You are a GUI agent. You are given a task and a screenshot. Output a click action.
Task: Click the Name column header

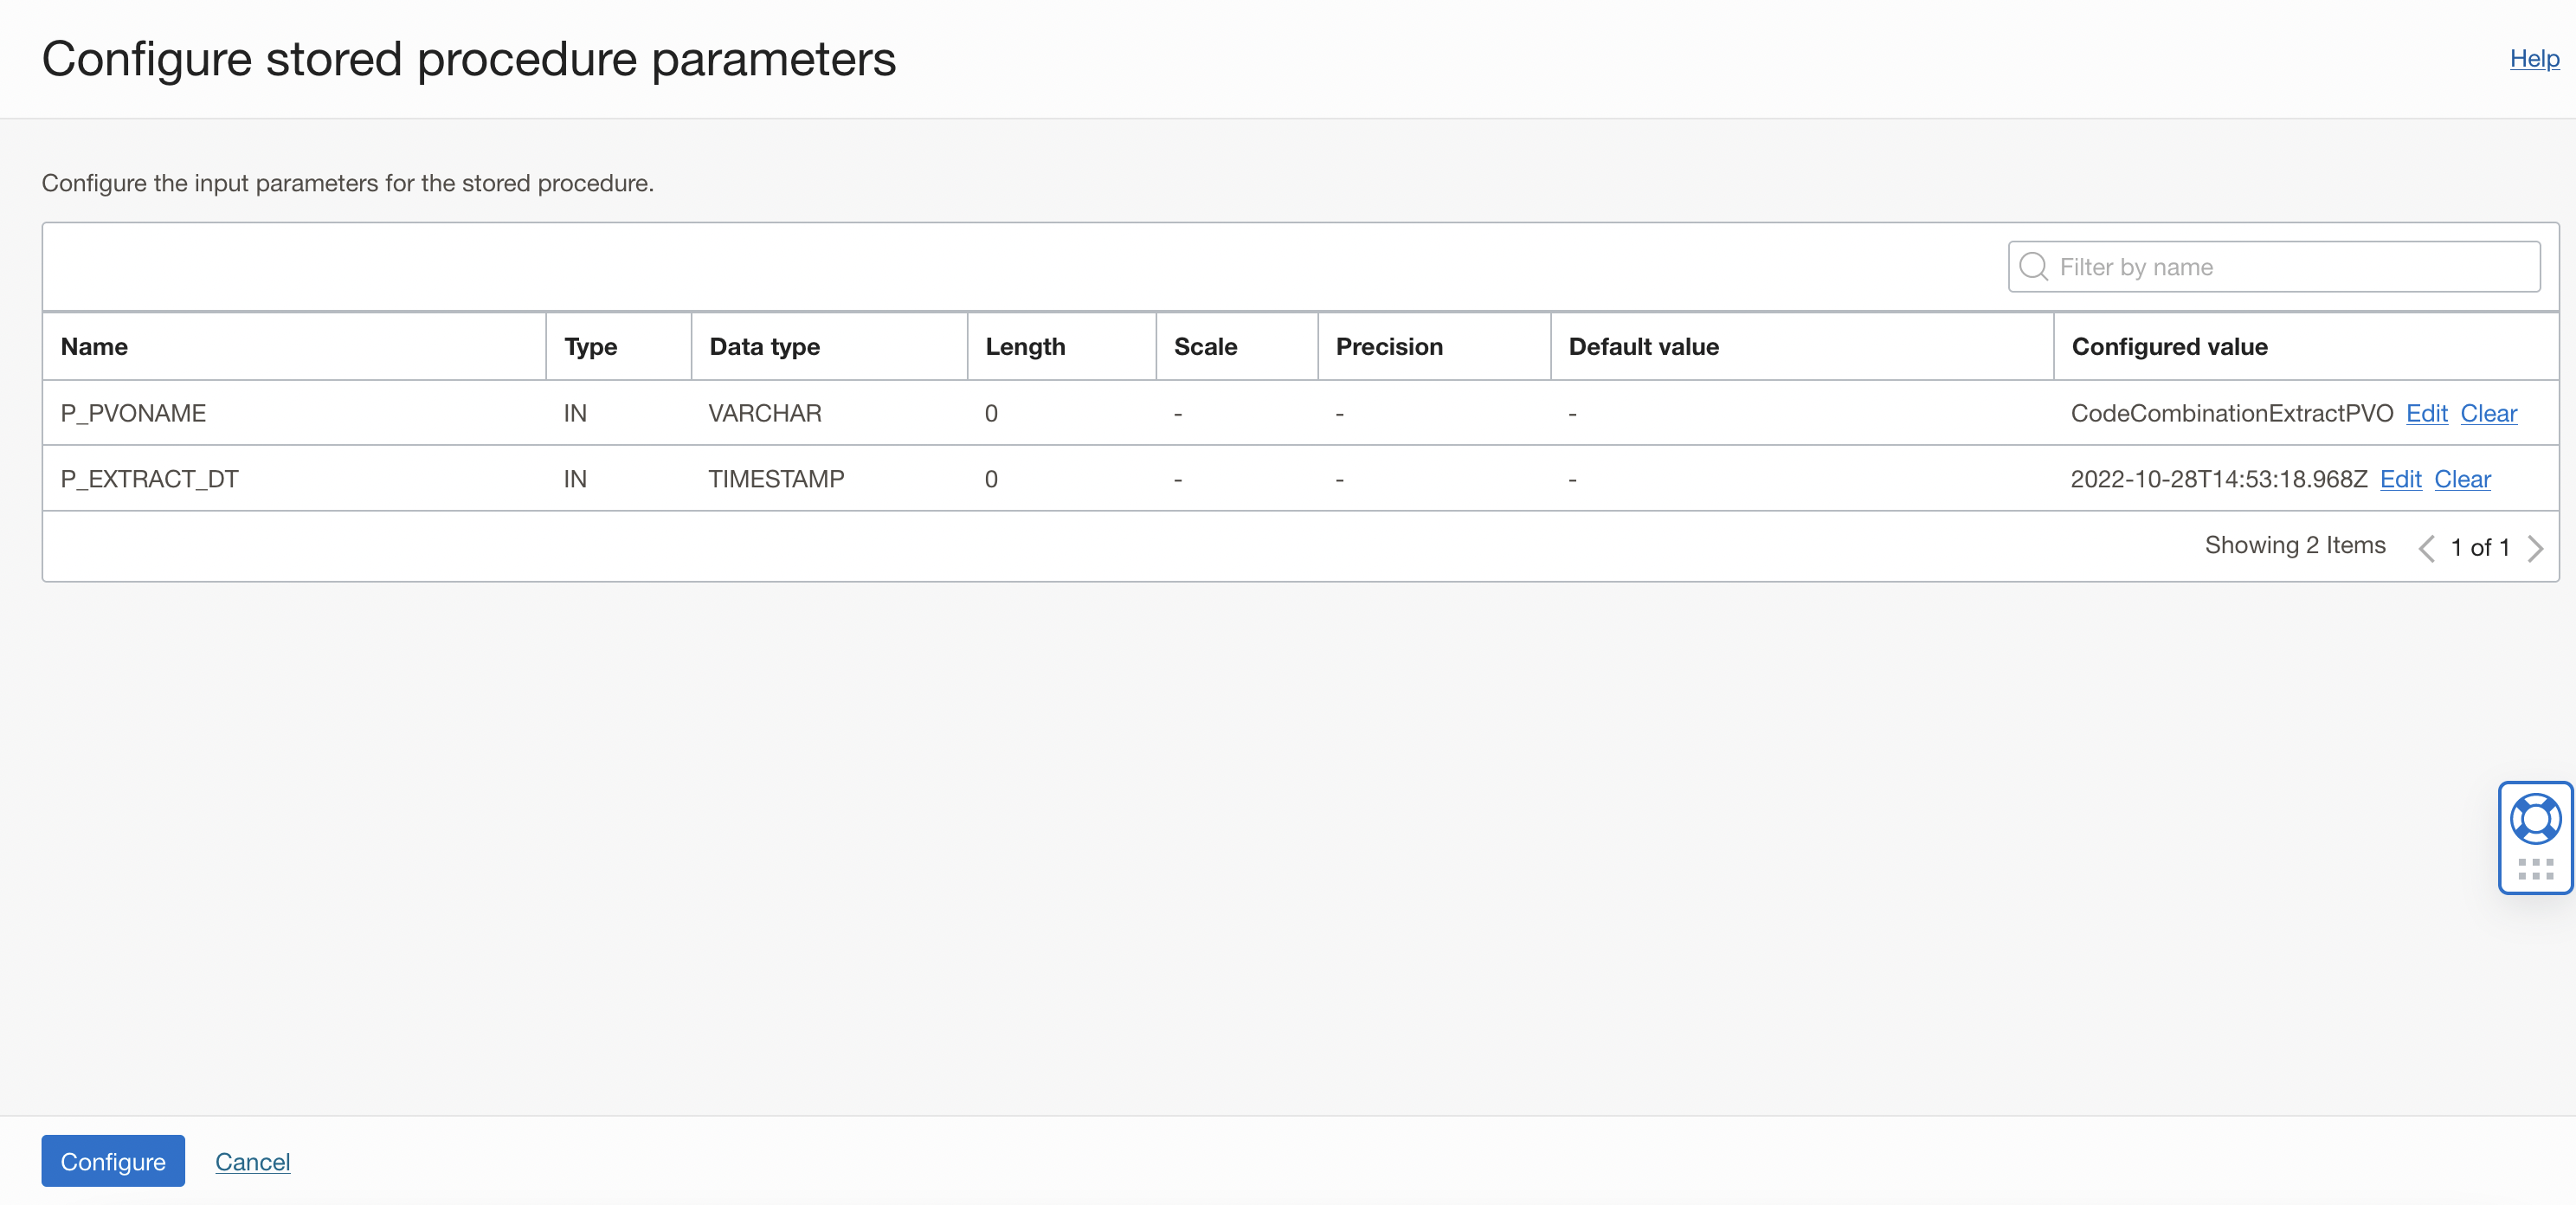click(x=94, y=346)
